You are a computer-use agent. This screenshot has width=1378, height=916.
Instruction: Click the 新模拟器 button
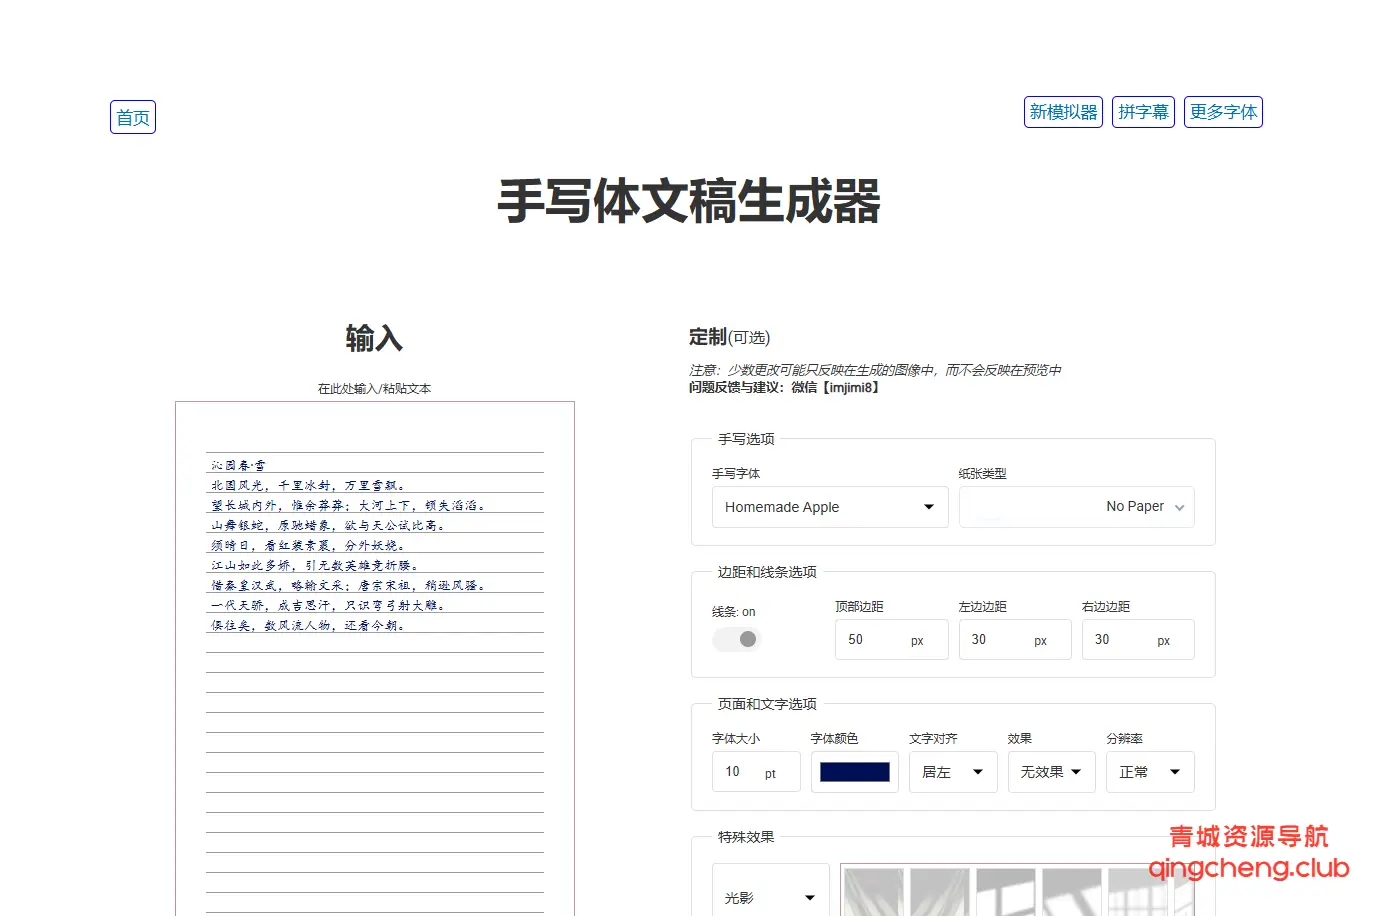click(x=1062, y=112)
